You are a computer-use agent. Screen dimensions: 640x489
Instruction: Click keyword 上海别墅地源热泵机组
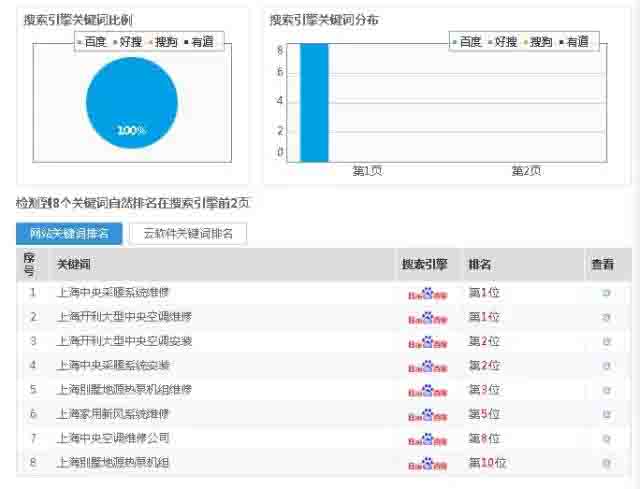coord(113,463)
